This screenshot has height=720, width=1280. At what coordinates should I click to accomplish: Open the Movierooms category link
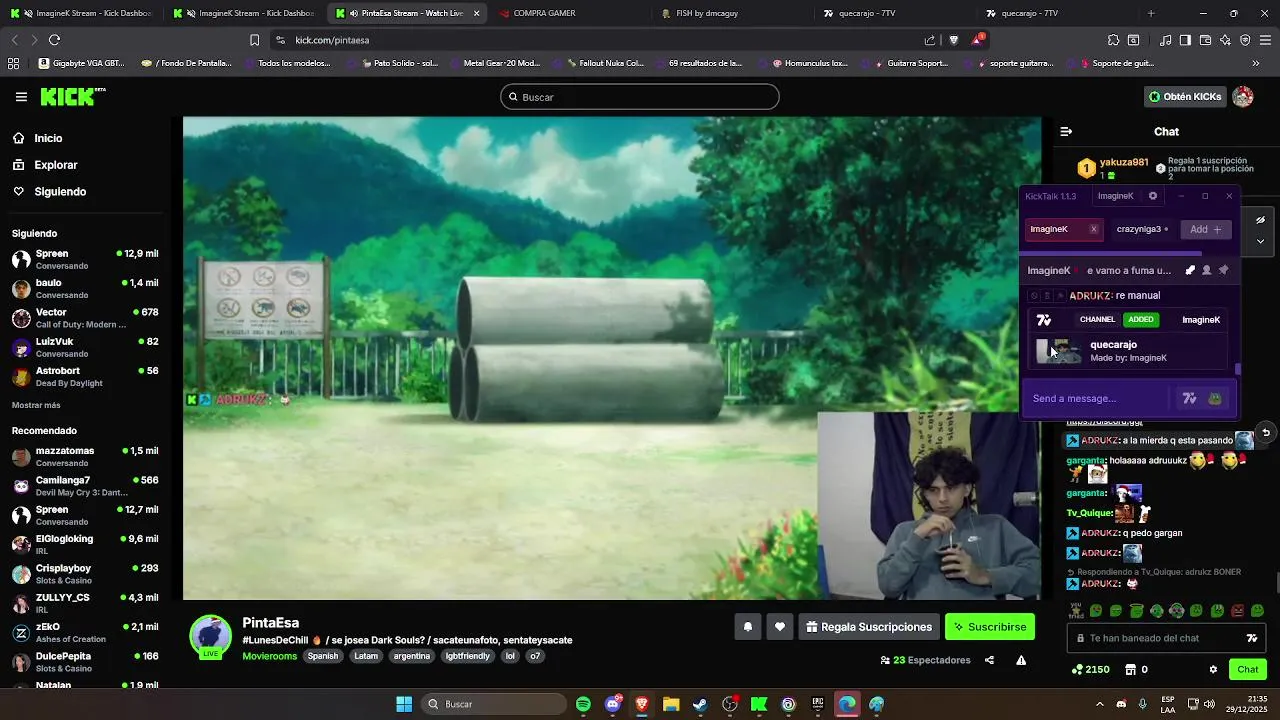[270, 656]
